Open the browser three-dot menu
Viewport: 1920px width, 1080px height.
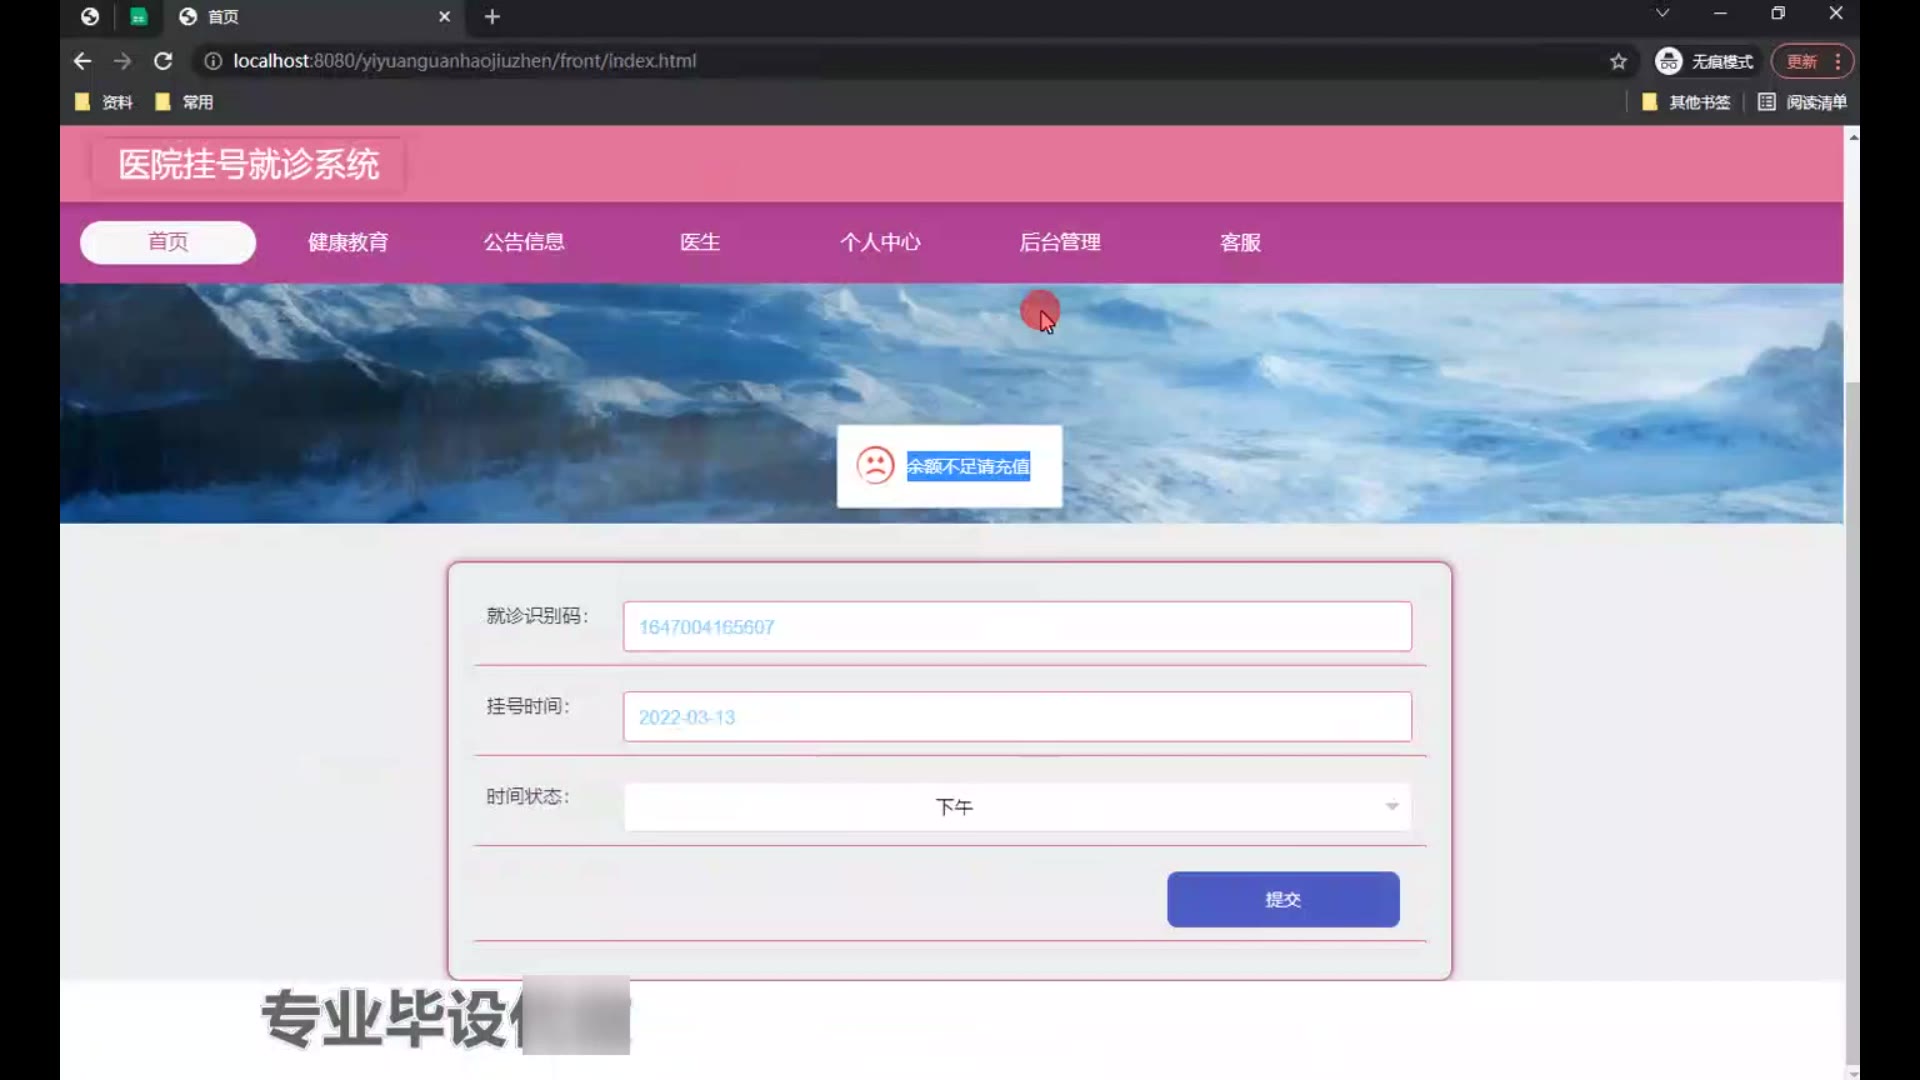click(1838, 61)
